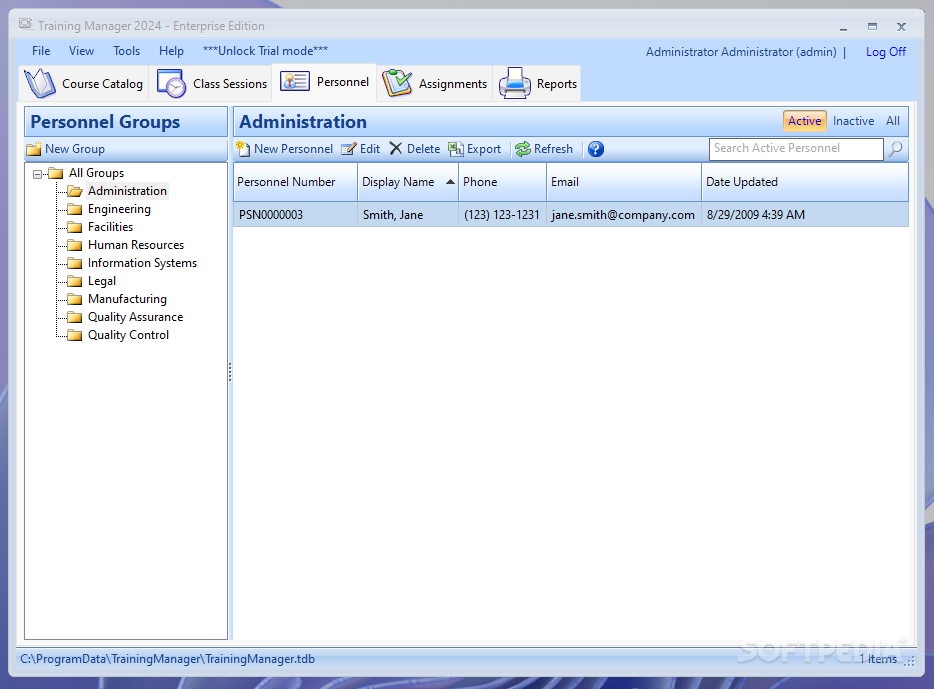Click the Refresh button label
The height and width of the screenshot is (689, 934).
coord(553,149)
